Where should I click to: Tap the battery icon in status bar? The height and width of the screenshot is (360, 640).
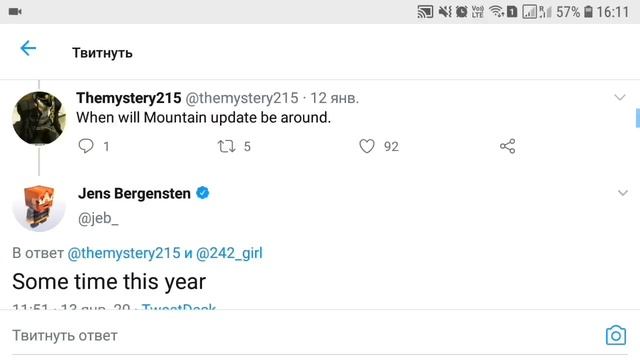588,11
